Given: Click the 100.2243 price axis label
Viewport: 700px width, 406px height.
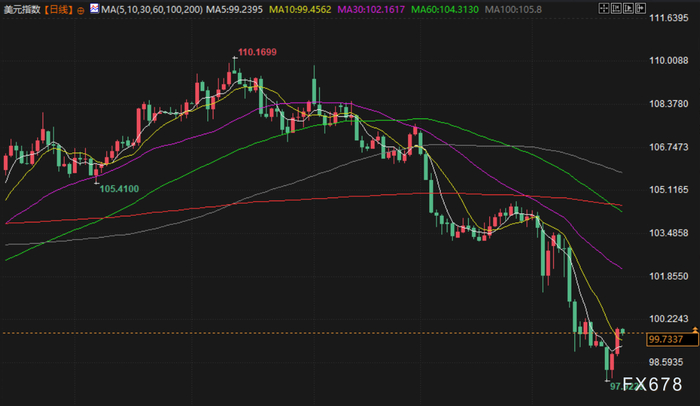Looking at the screenshot, I should 669,319.
